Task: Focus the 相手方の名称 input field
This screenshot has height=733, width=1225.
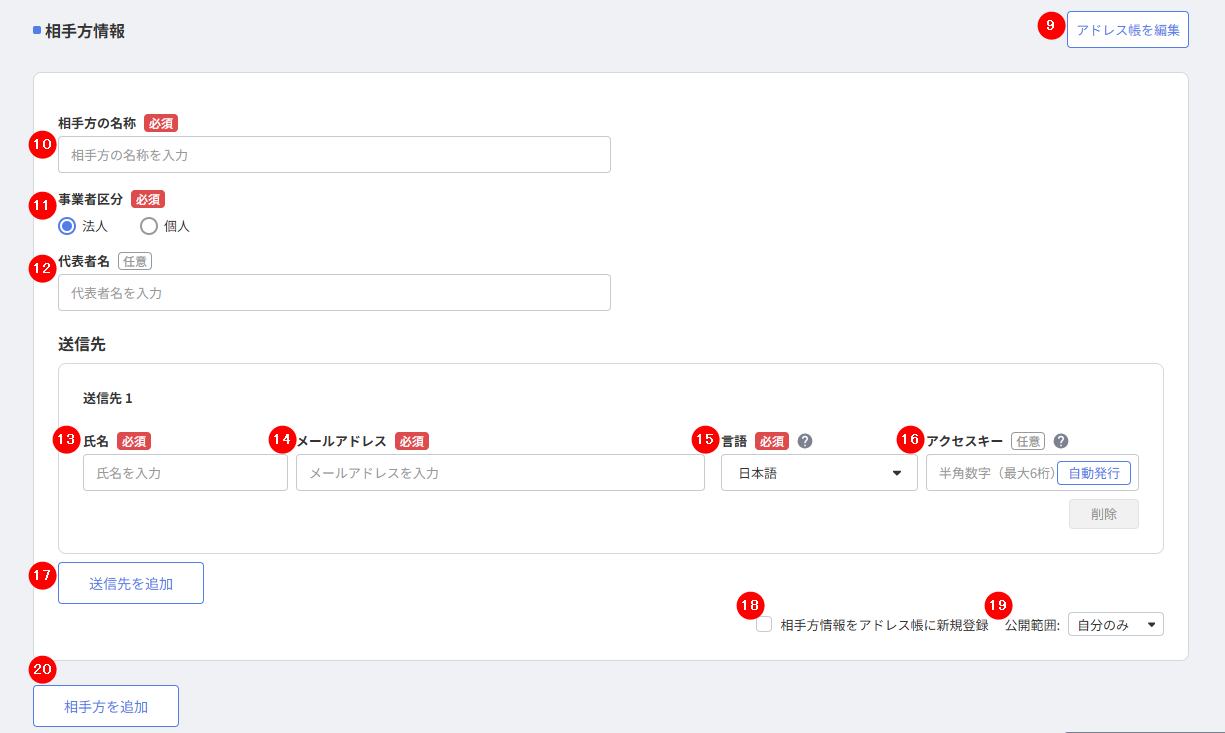Action: click(x=334, y=155)
